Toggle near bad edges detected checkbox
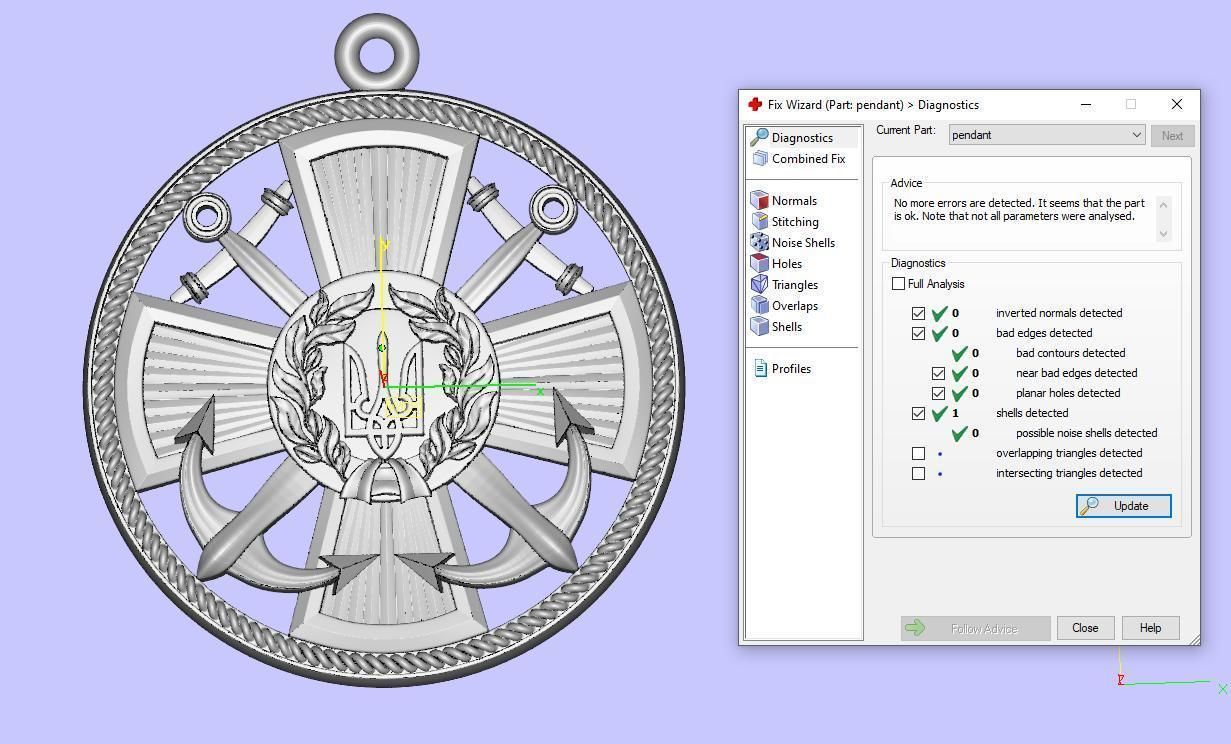 (x=938, y=373)
